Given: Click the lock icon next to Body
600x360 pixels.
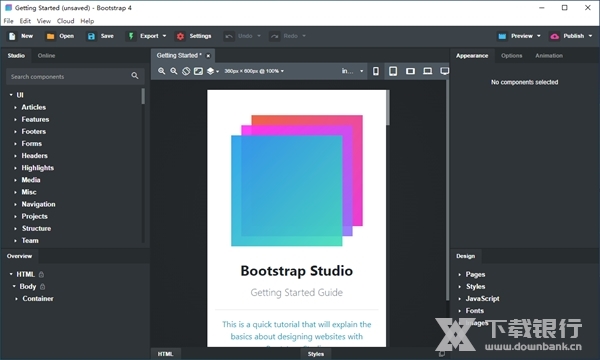Looking at the screenshot, I should tap(42, 287).
